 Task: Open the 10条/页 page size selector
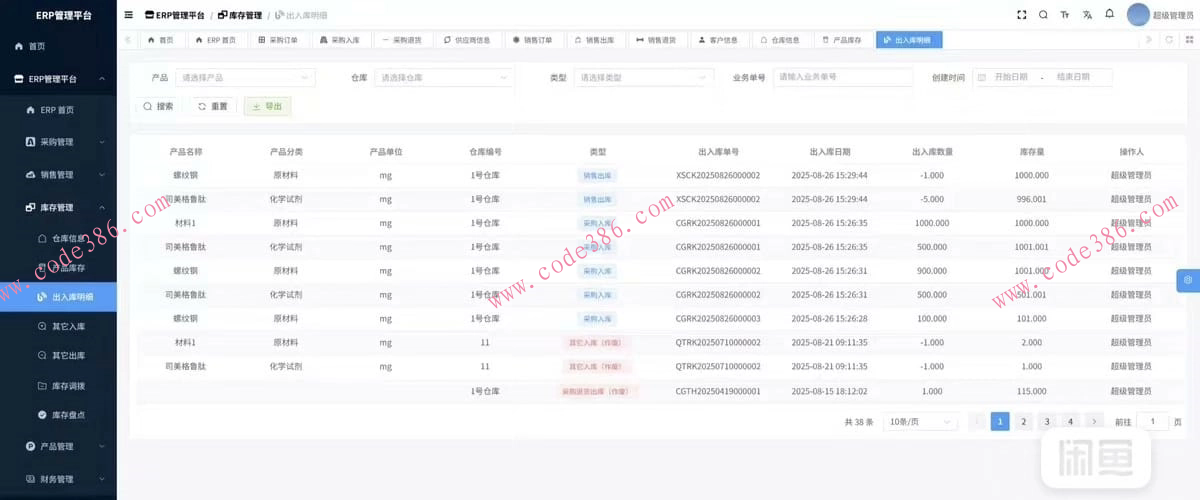coord(919,422)
